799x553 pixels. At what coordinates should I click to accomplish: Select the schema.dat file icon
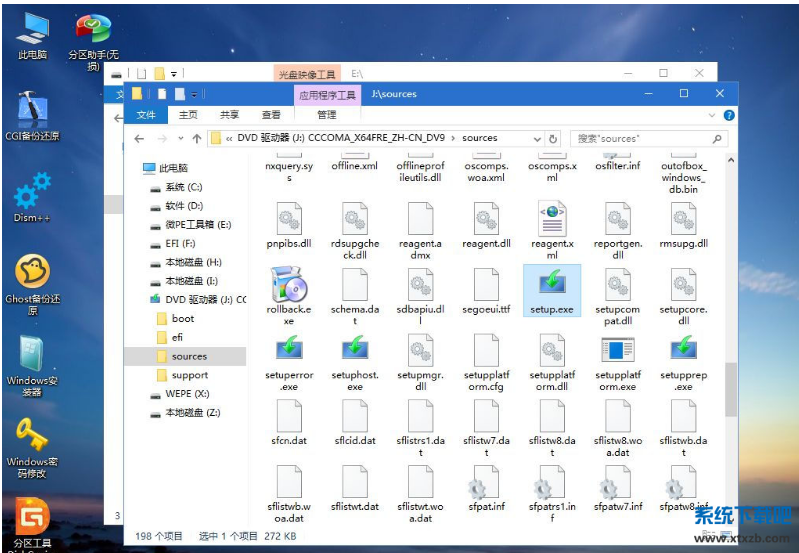(x=355, y=284)
